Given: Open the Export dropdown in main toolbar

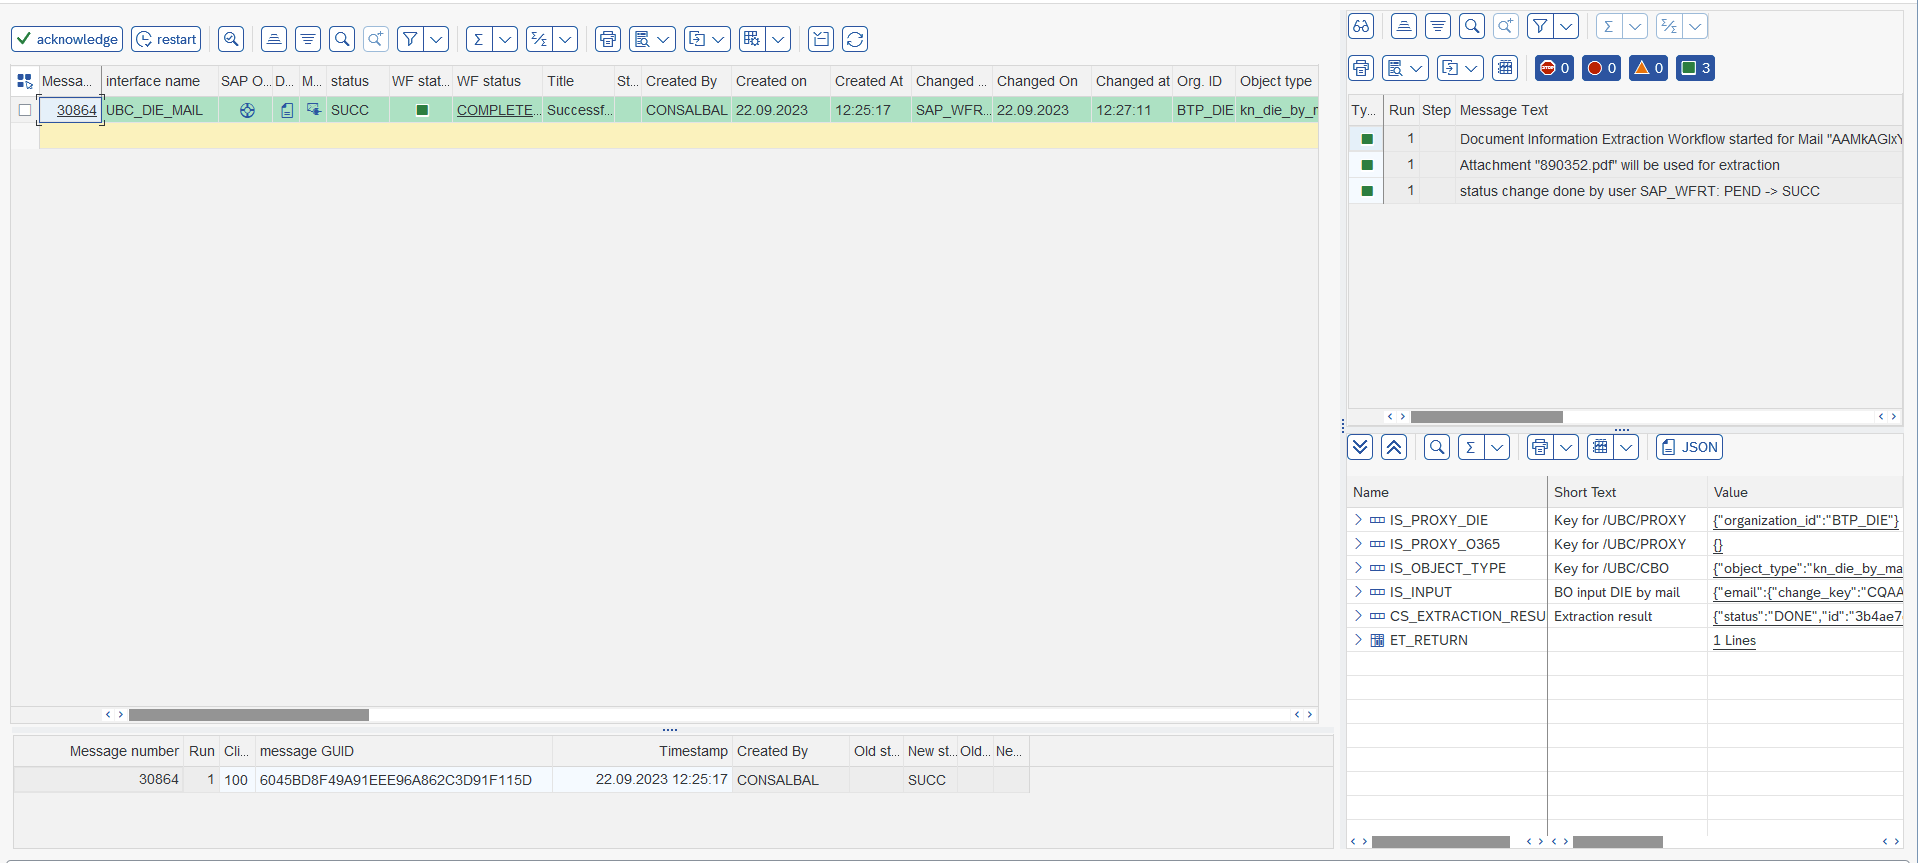Looking at the screenshot, I should [x=707, y=39].
